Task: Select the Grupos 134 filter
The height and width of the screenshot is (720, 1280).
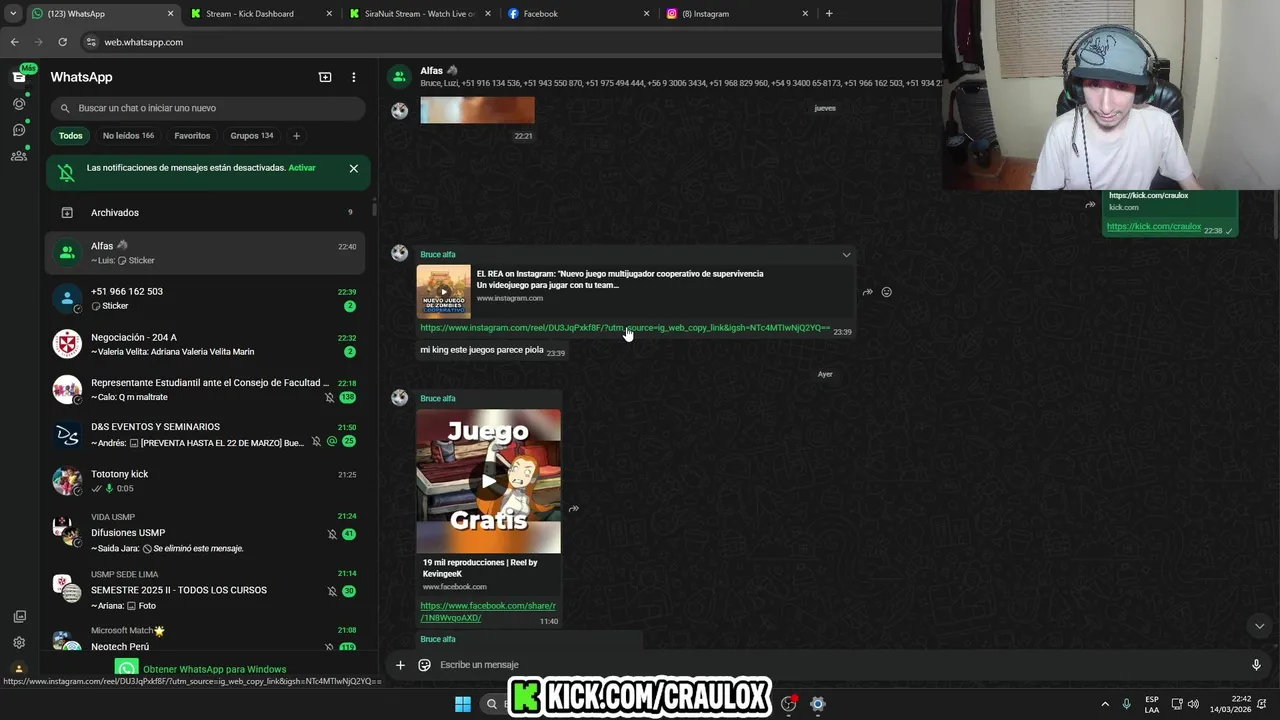Action: point(252,136)
